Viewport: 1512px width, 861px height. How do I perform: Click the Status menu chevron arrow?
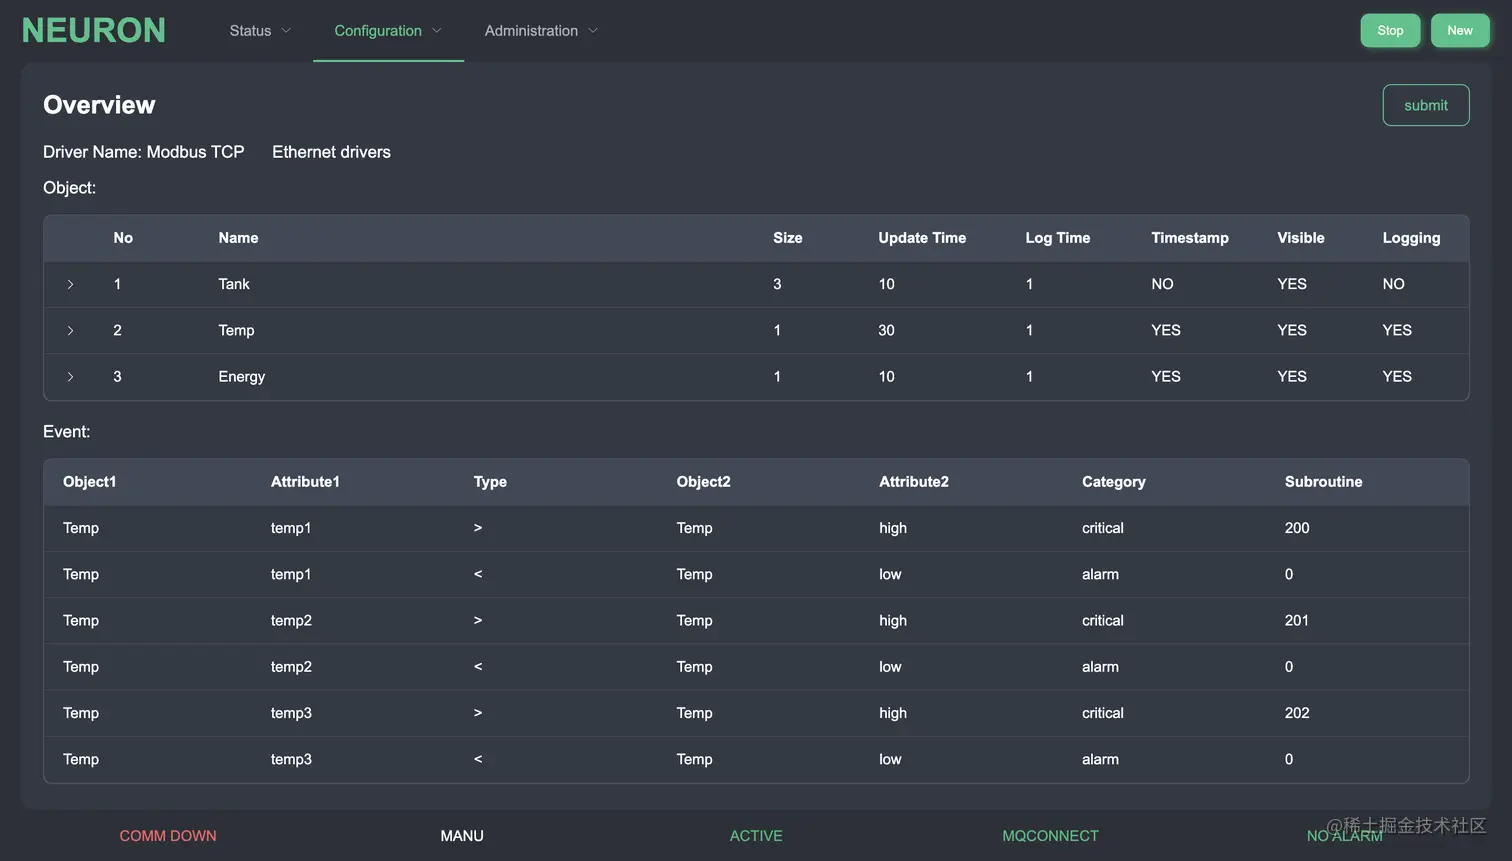click(x=286, y=31)
